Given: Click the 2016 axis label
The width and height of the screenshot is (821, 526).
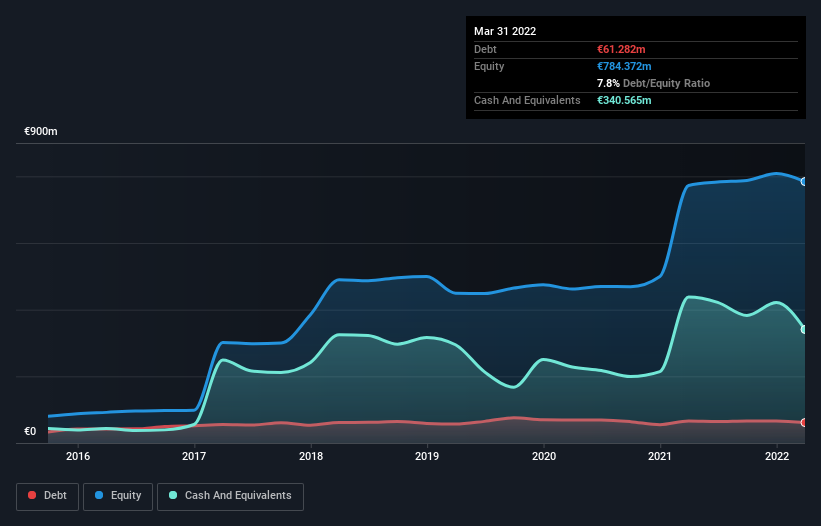Looking at the screenshot, I should pyautogui.click(x=78, y=456).
